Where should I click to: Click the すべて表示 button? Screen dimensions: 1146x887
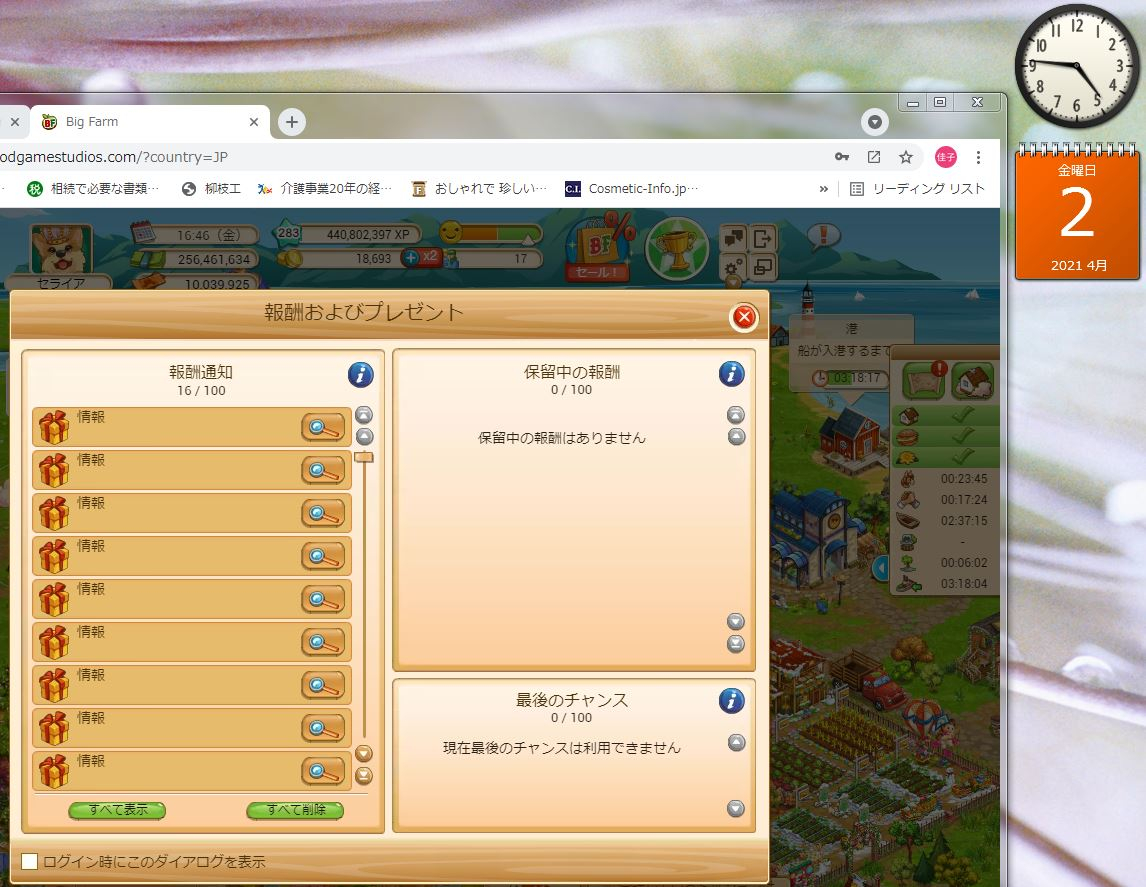pos(117,810)
